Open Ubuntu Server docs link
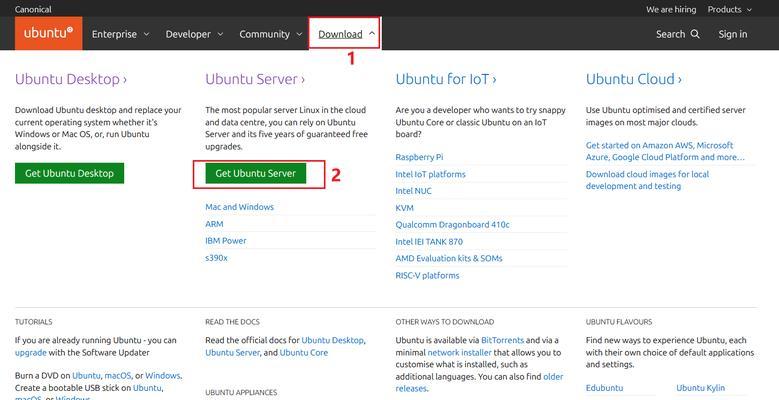This screenshot has width=779, height=400. click(233, 353)
